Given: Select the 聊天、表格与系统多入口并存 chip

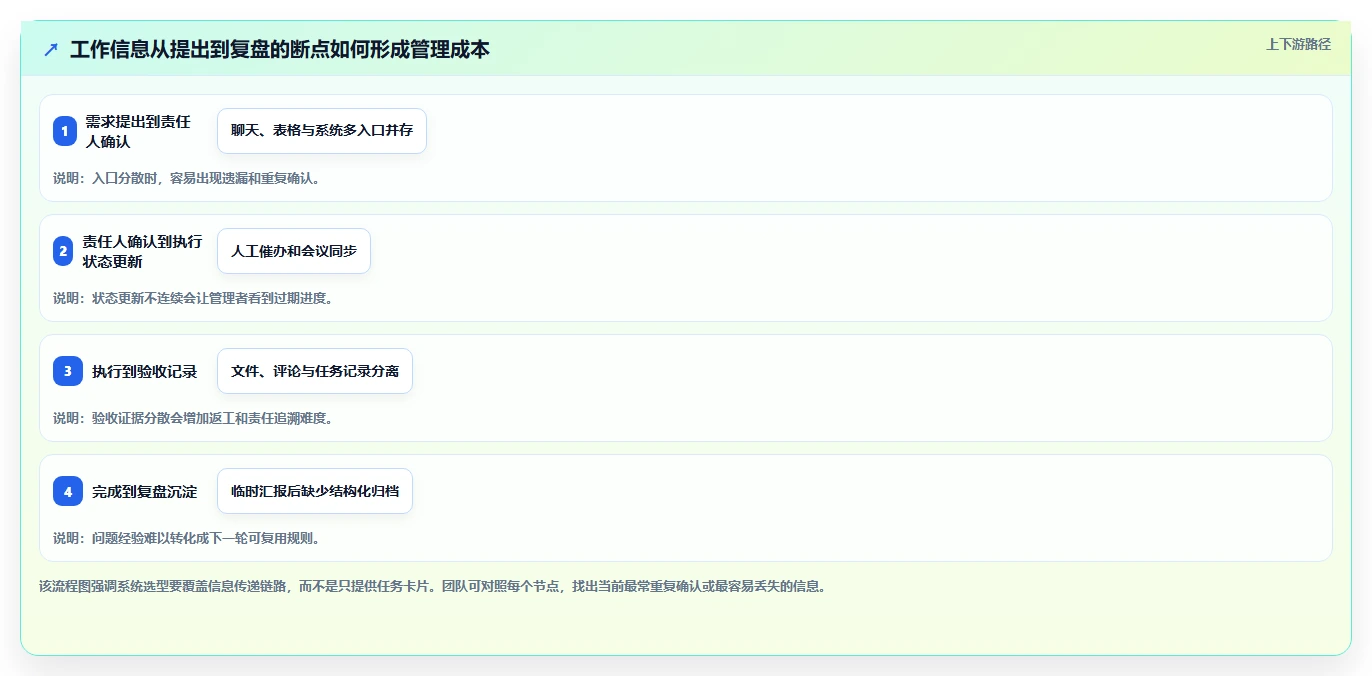Looking at the screenshot, I should [322, 131].
